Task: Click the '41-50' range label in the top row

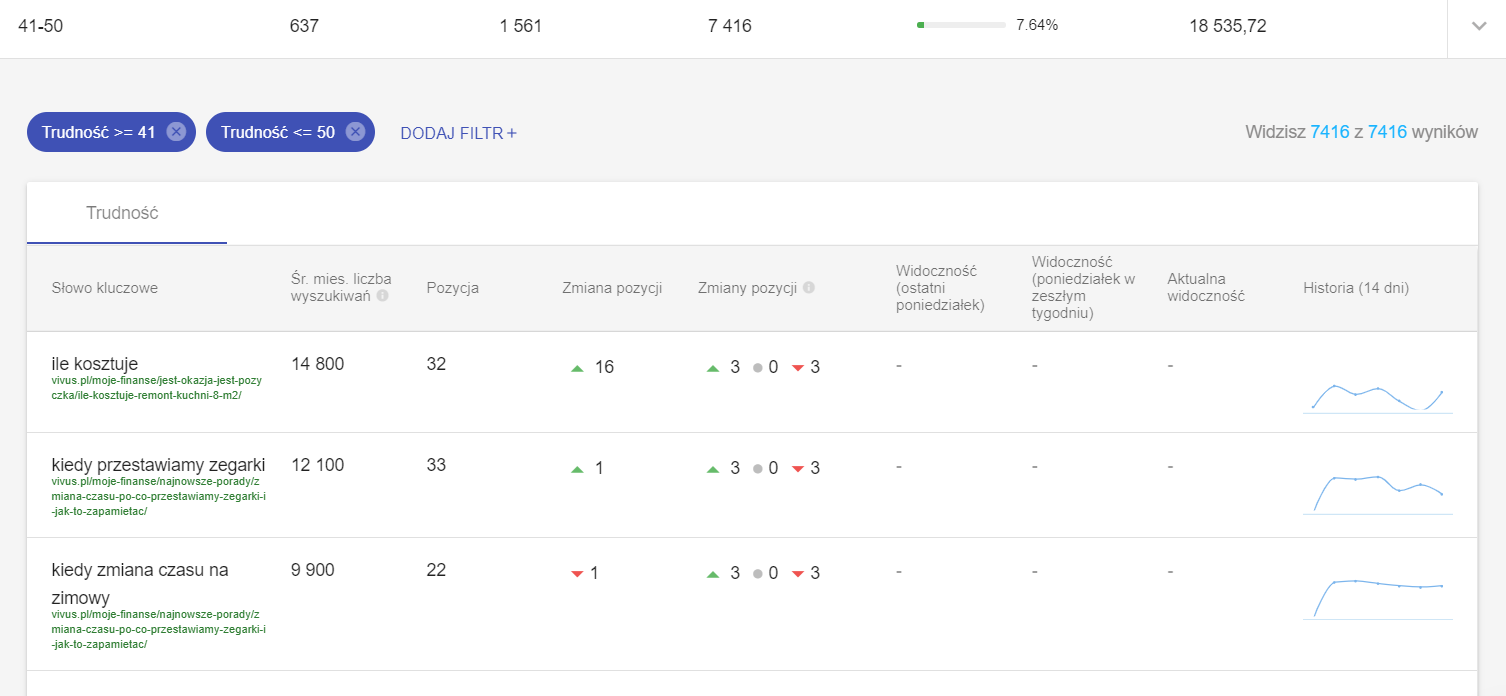Action: [40, 26]
